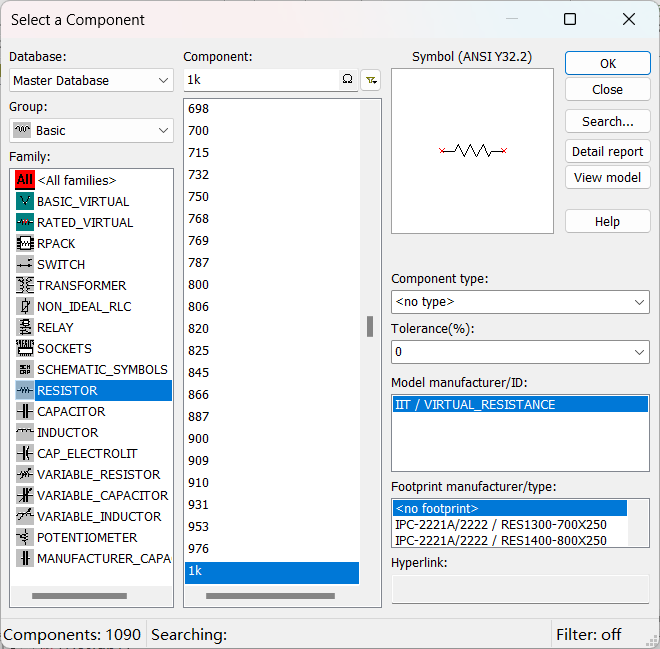660x649 pixels.
Task: Select the VARIABLE_INDUCTOR family icon
Action: coord(25,516)
